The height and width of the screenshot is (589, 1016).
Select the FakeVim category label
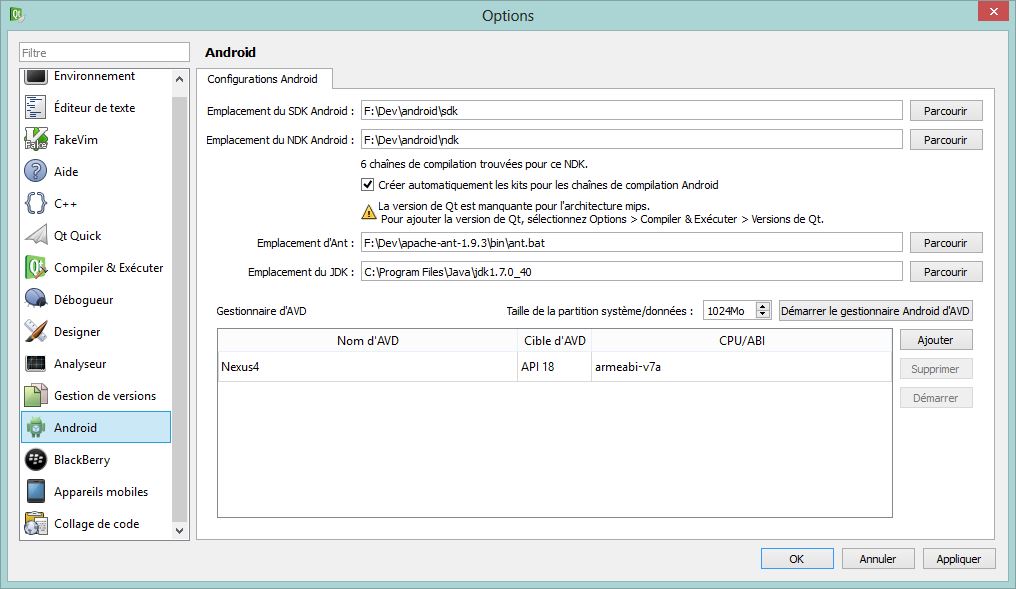[x=76, y=140]
